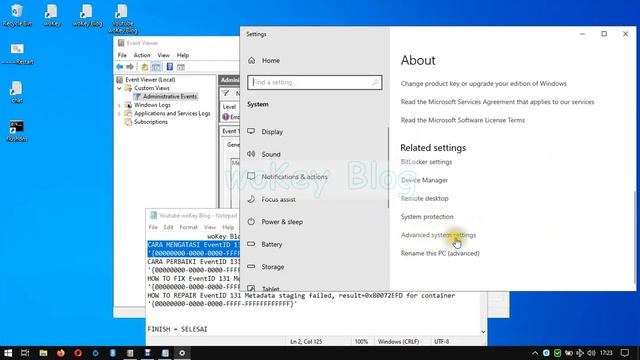
Task: Click the Power & sleep icon
Action: [x=251, y=222]
